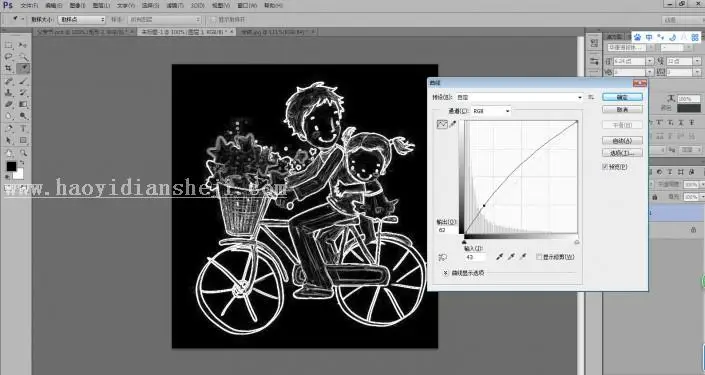The height and width of the screenshot is (375, 705).
Task: Select the Rectangular Marquee tool
Action: 9,45
